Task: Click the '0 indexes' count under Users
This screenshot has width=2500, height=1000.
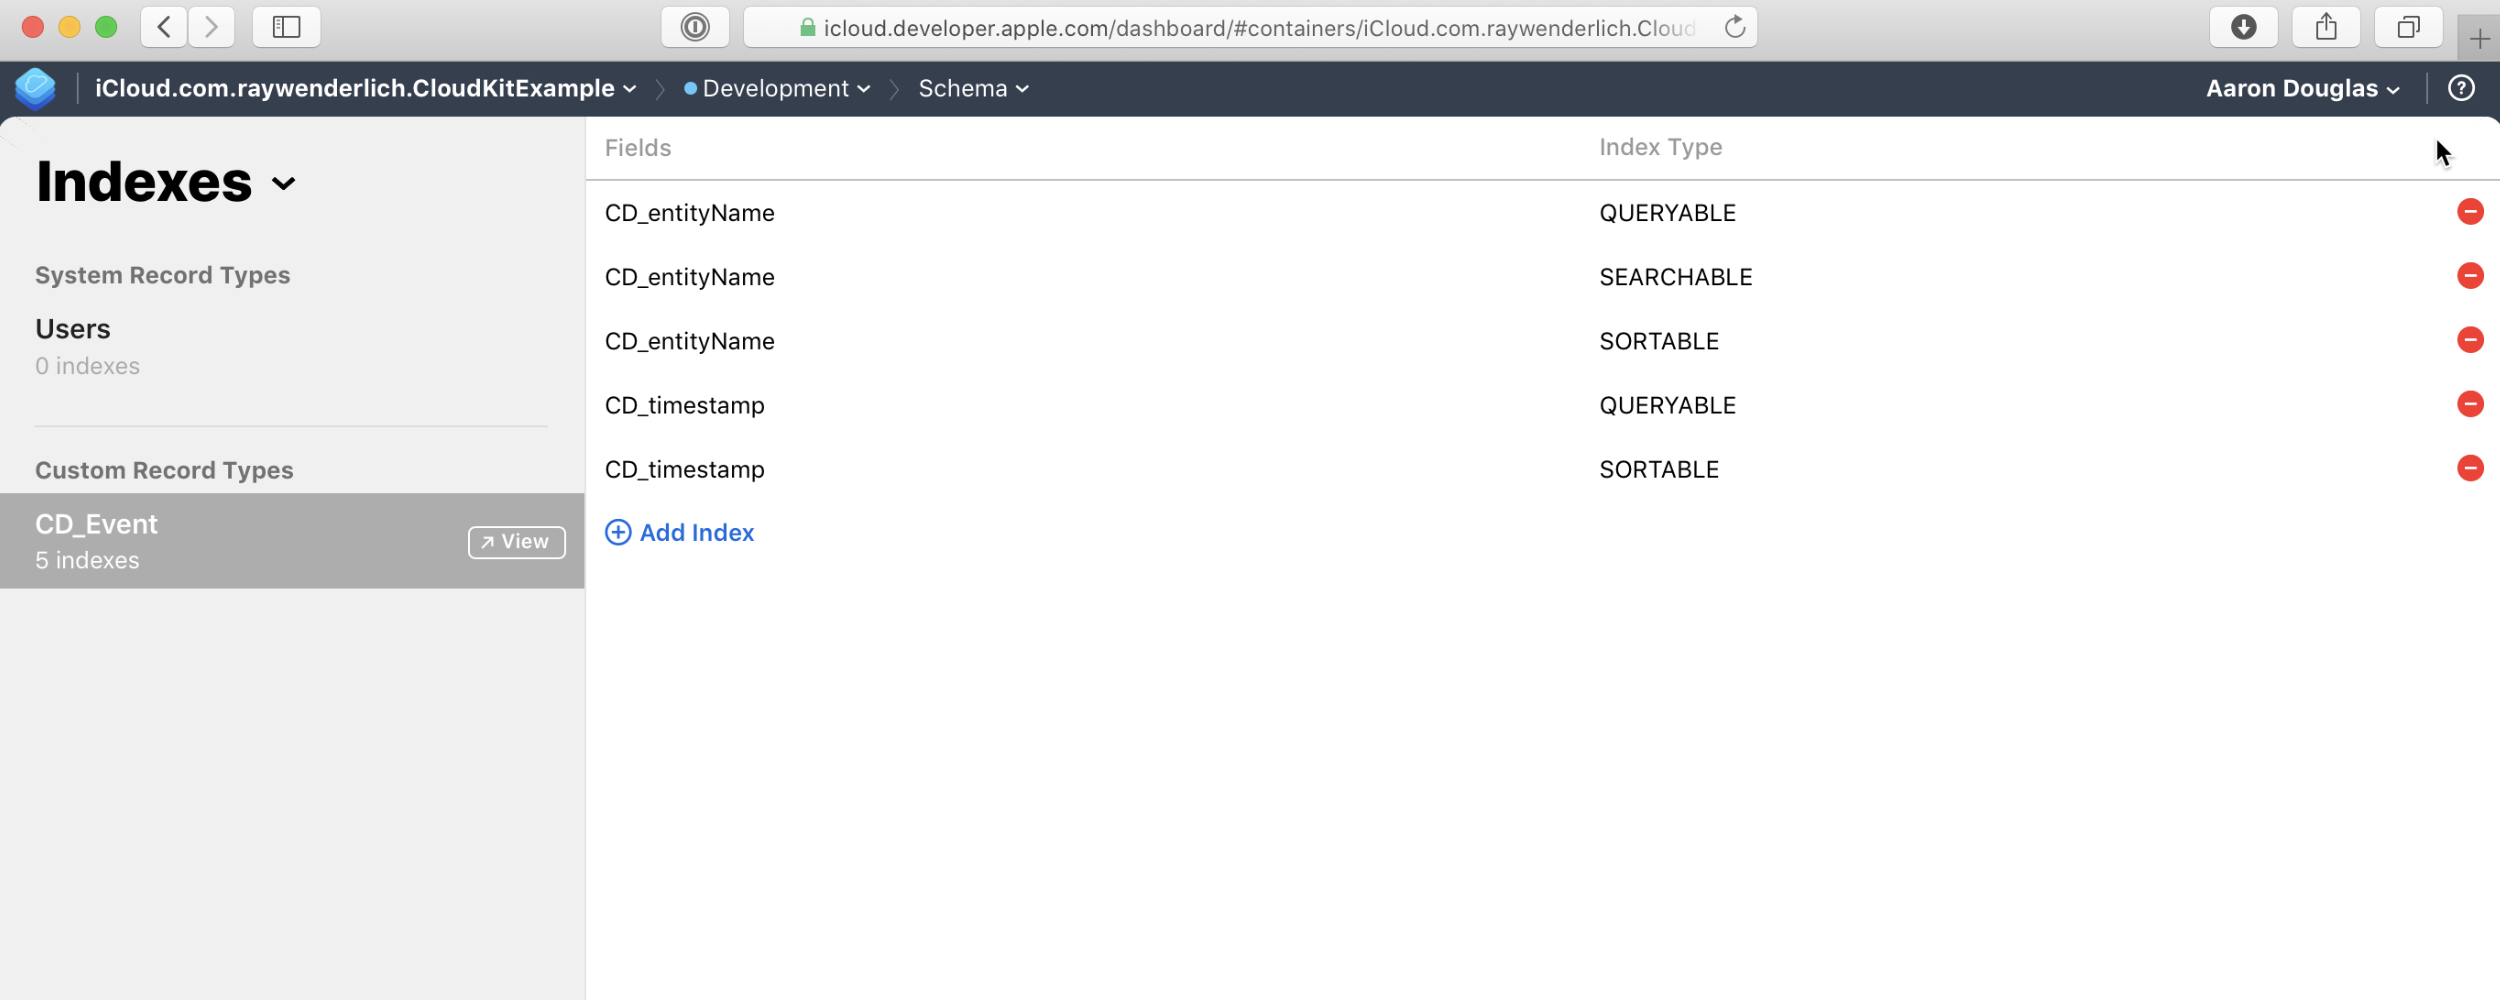Action: tap(88, 366)
